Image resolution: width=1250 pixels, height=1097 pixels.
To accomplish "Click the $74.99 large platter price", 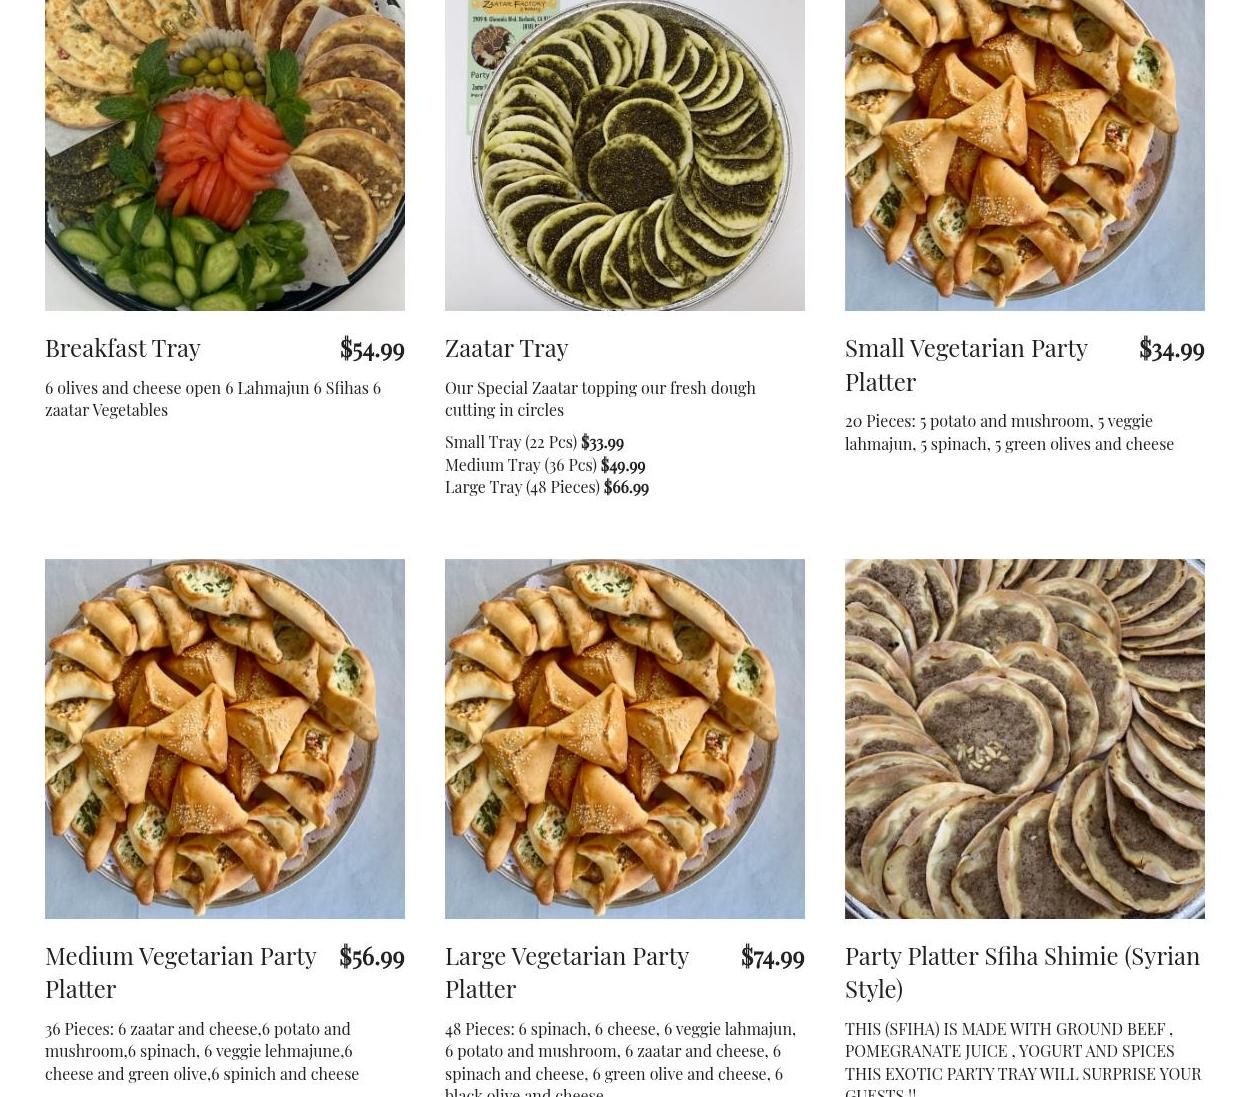I will click(x=773, y=956).
